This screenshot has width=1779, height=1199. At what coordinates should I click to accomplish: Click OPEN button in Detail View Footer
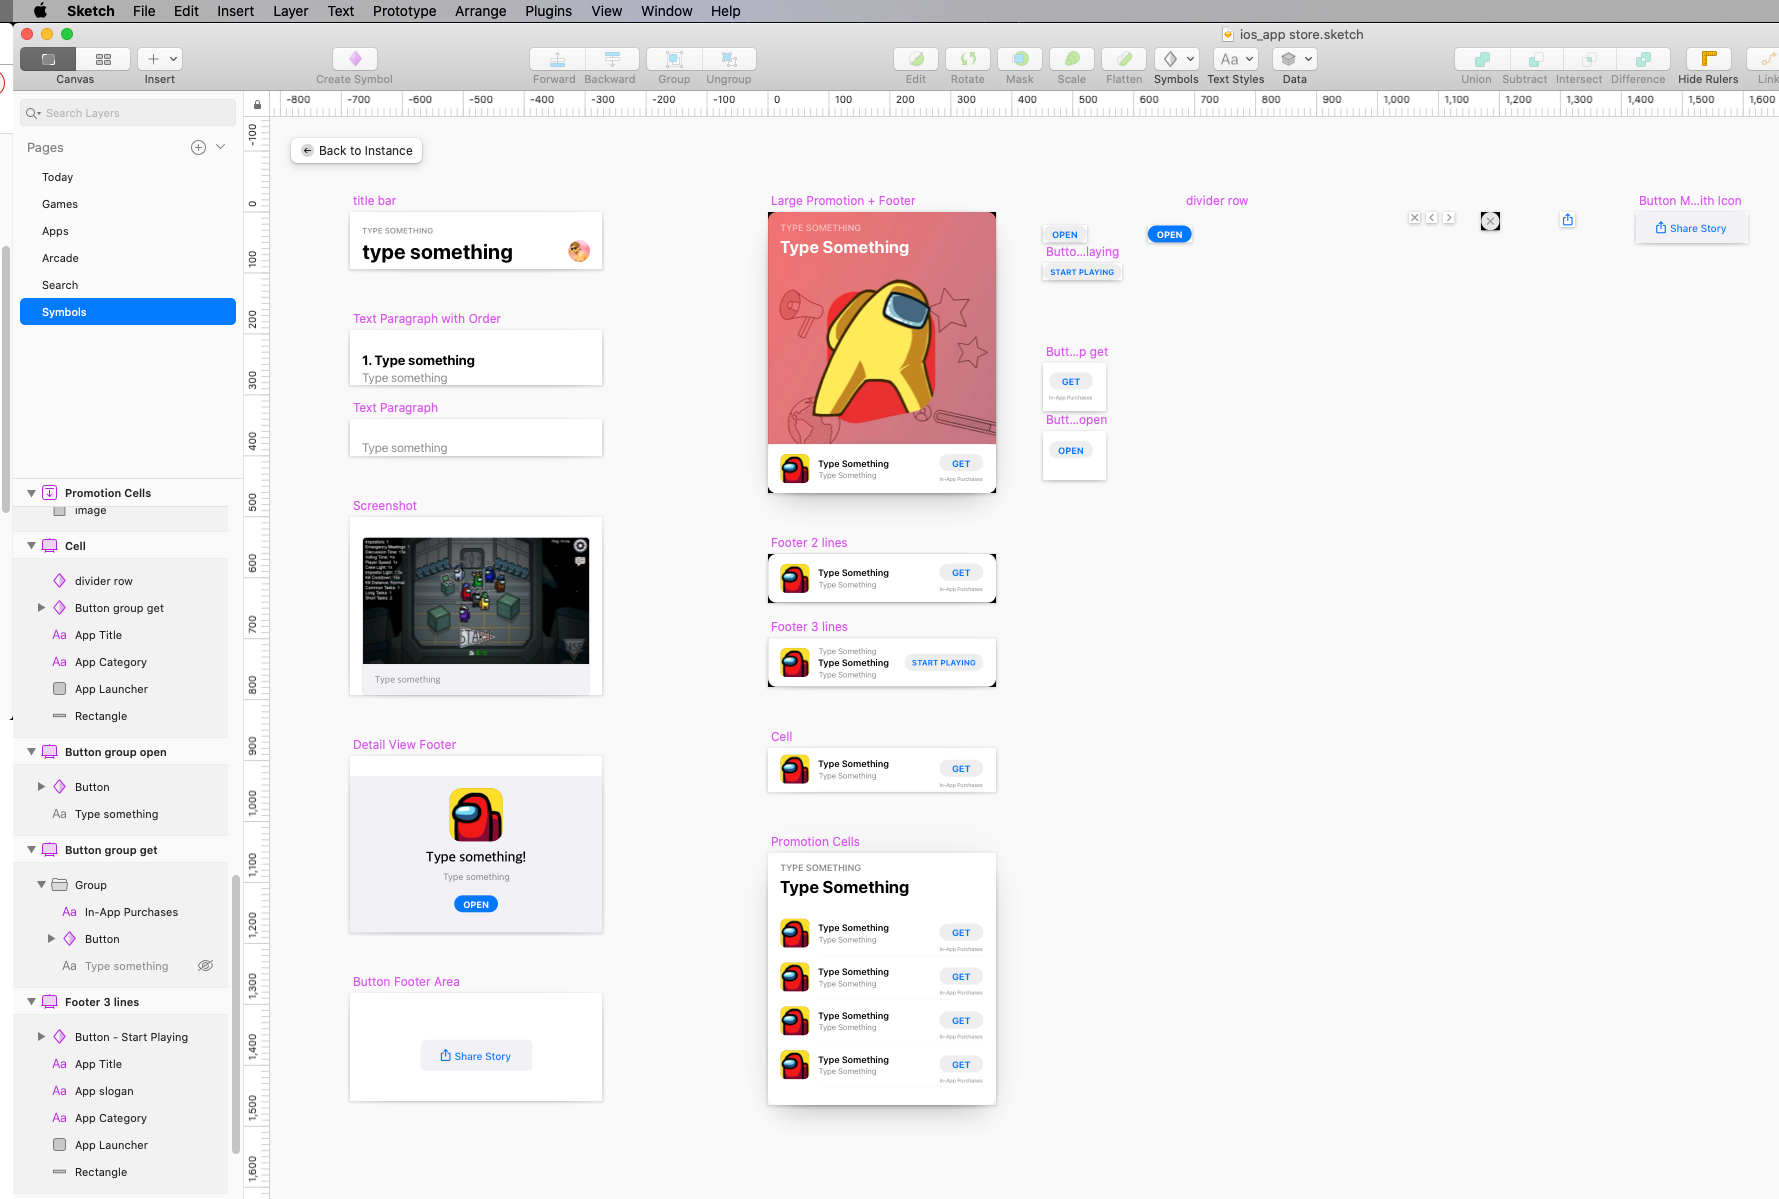click(x=476, y=904)
